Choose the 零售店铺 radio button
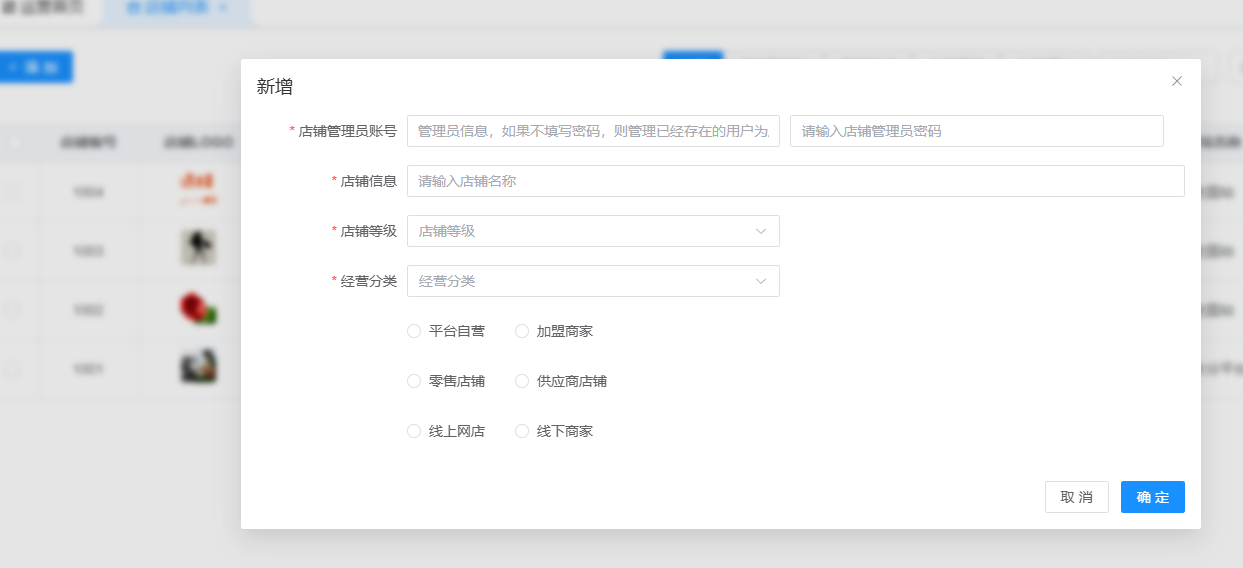The height and width of the screenshot is (568, 1243). tap(414, 381)
